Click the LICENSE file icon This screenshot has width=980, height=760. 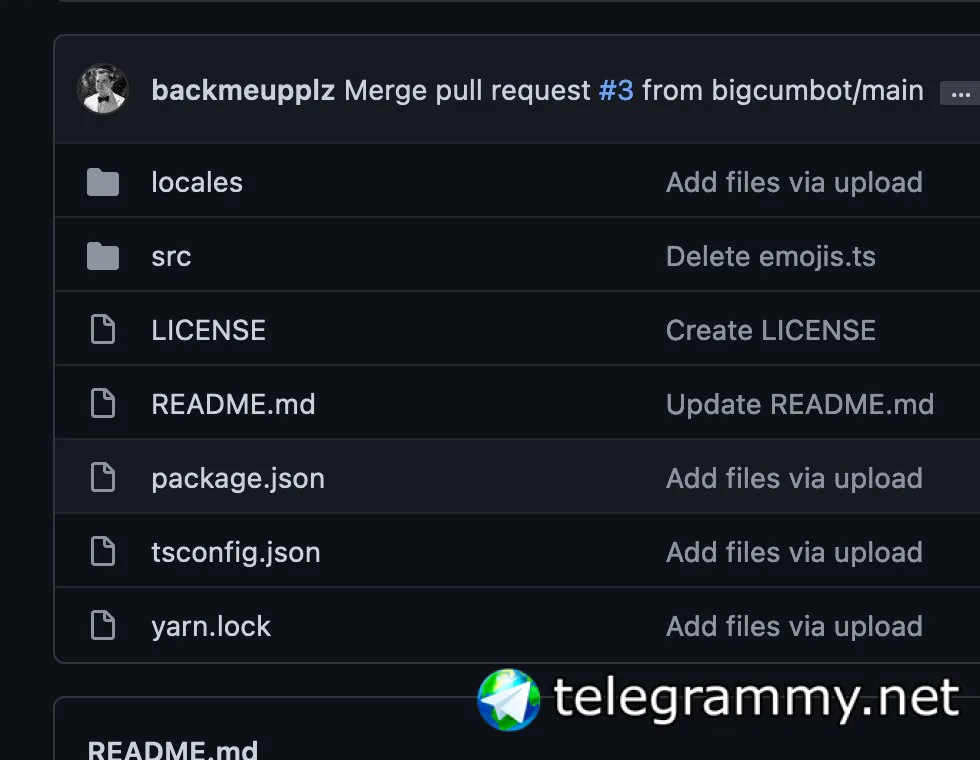click(x=103, y=330)
